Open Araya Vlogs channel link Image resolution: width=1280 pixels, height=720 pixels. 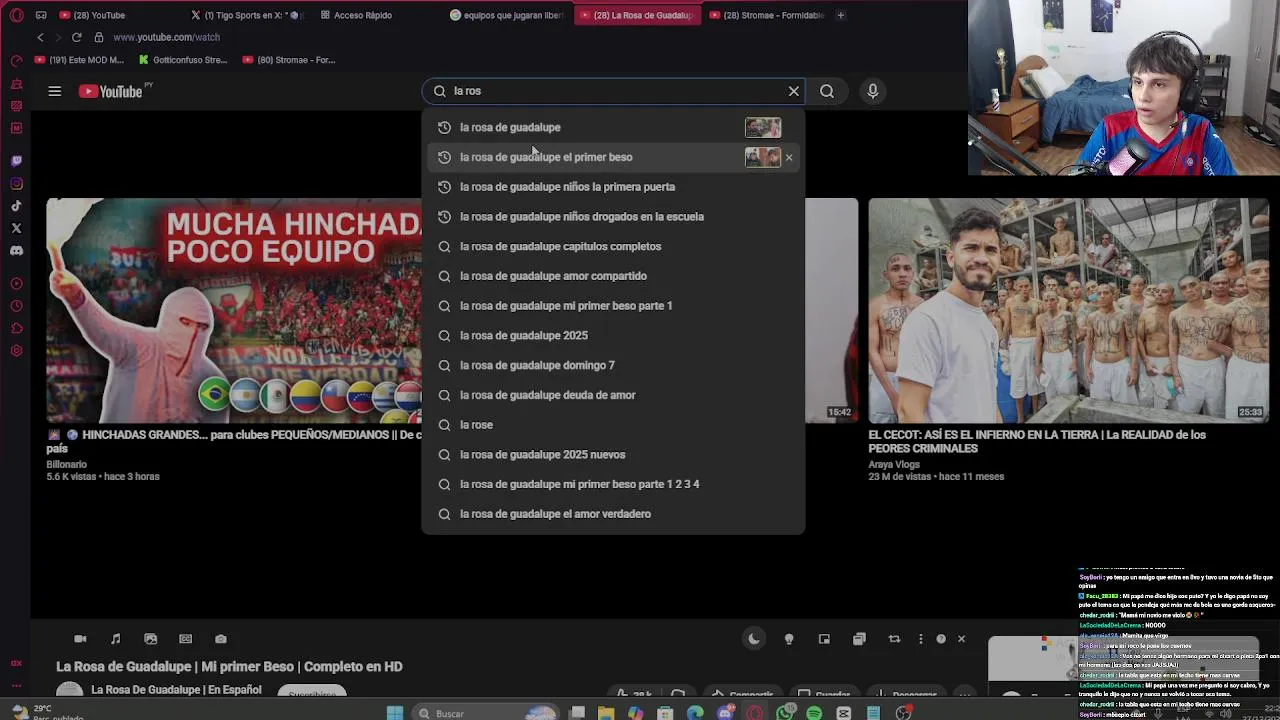point(894,465)
